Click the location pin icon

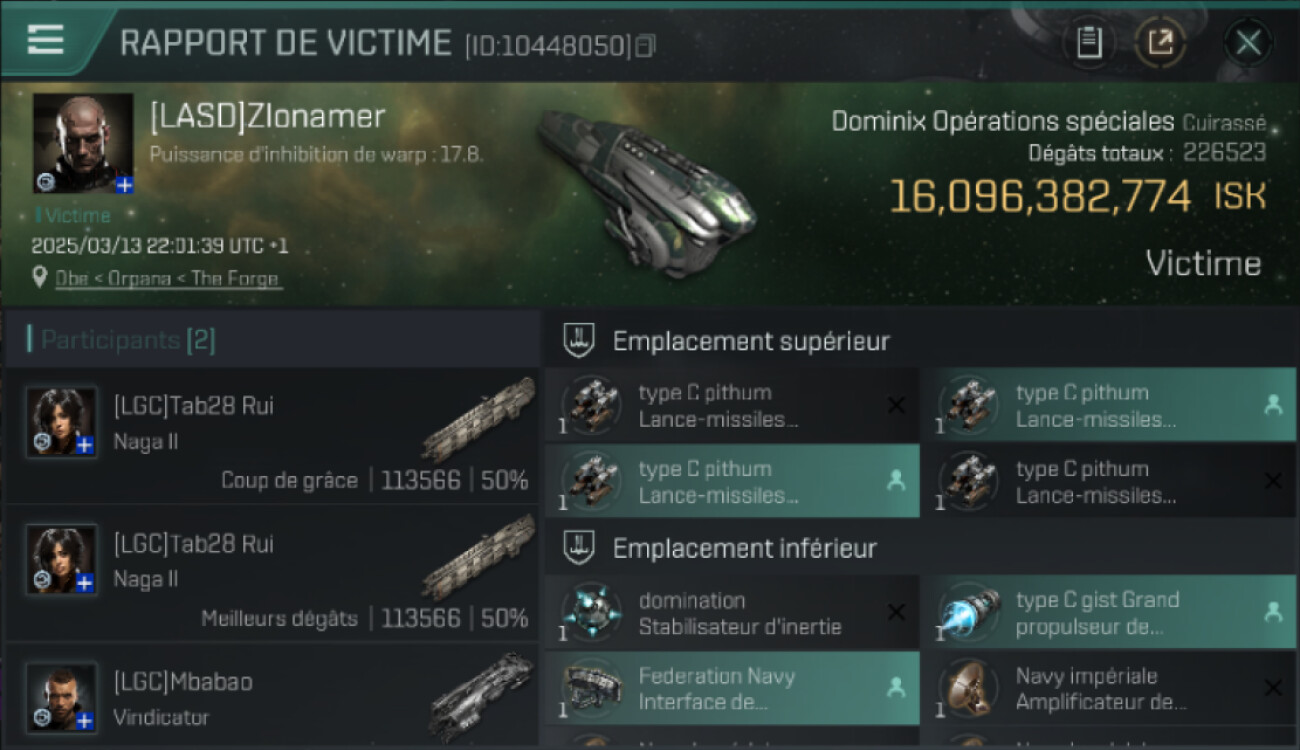tap(40, 277)
